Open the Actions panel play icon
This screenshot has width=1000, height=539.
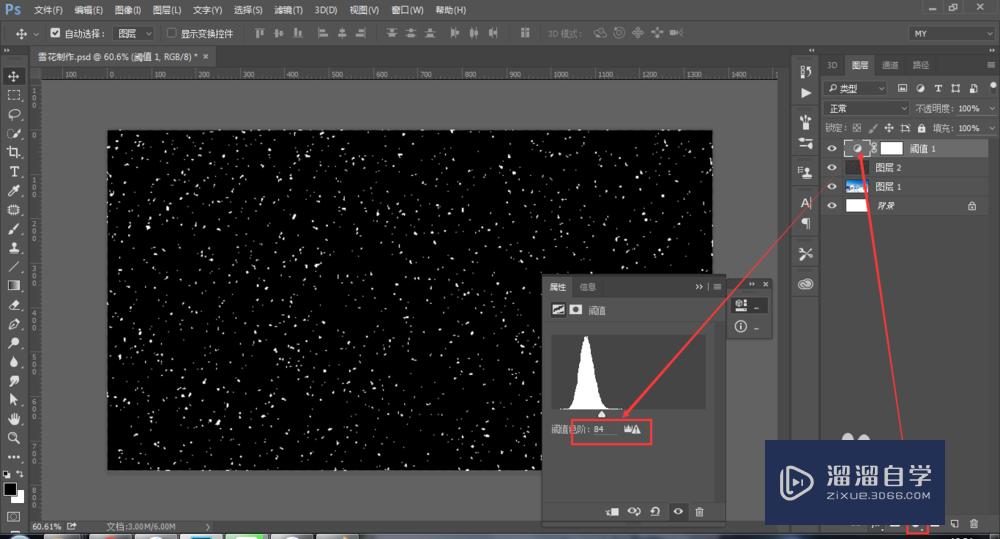[x=805, y=93]
